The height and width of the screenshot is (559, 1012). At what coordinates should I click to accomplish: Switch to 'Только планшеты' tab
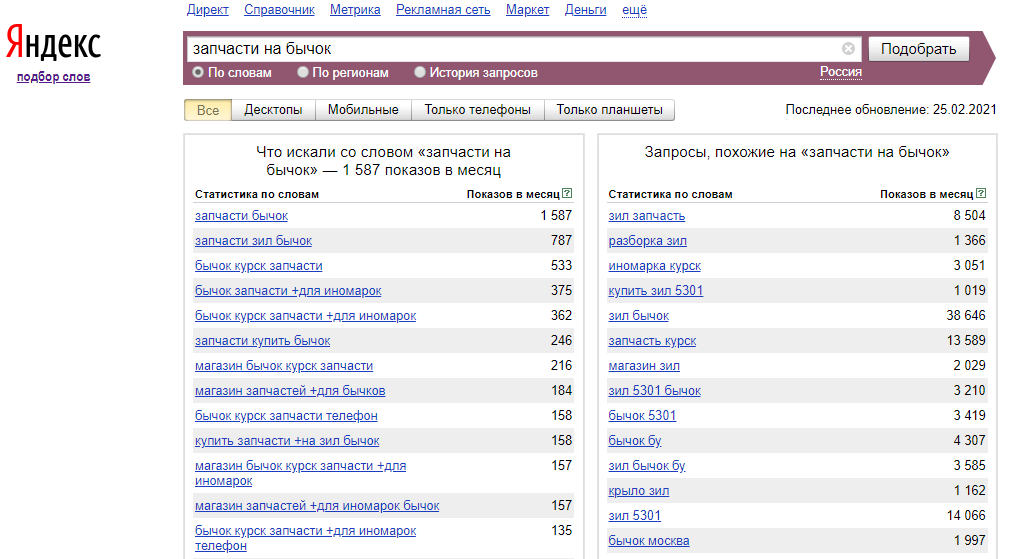[x=609, y=110]
